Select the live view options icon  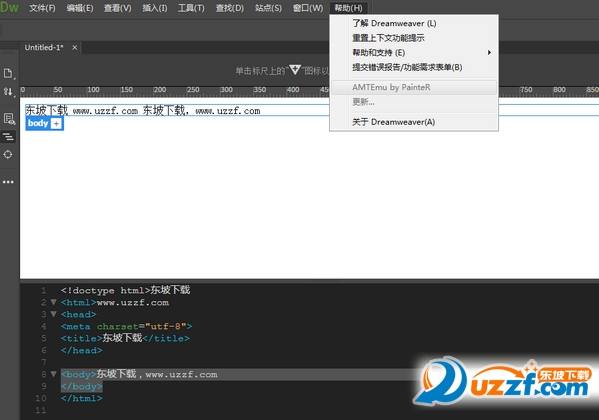(x=8, y=119)
